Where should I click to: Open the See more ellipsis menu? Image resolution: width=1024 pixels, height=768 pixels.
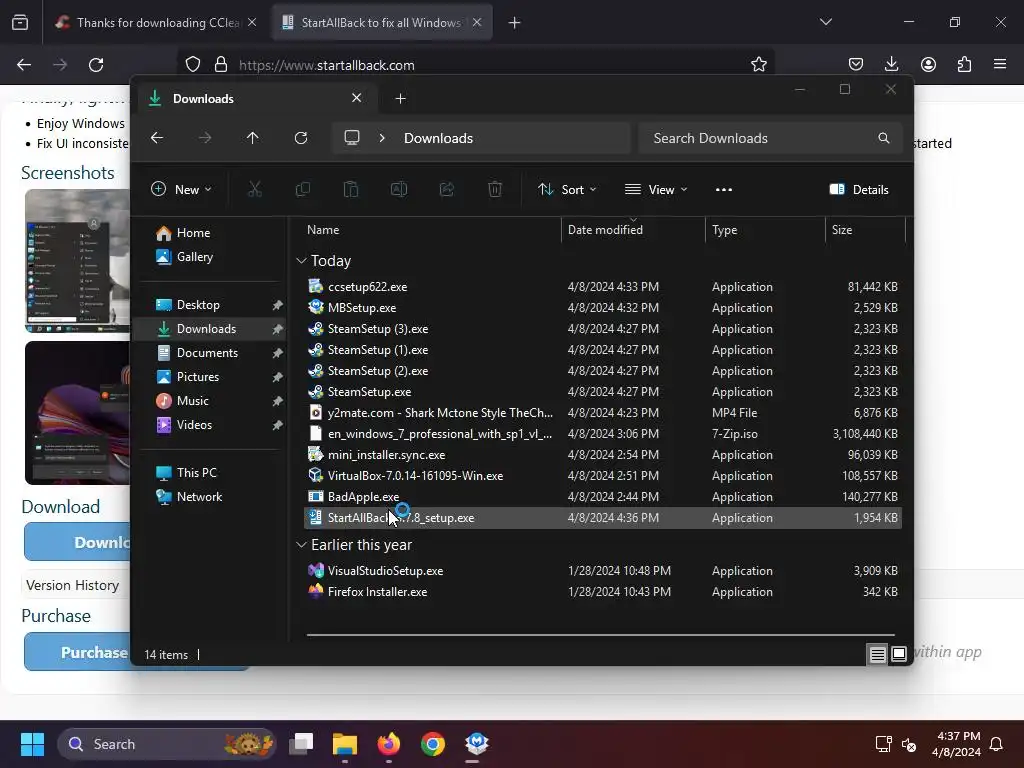click(x=724, y=189)
